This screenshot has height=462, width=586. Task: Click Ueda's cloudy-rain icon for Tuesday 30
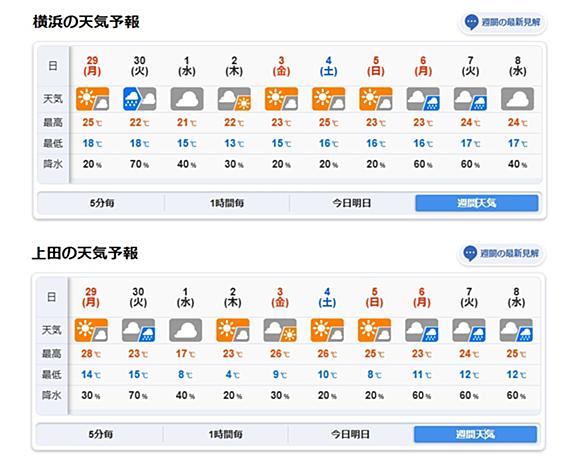138,330
